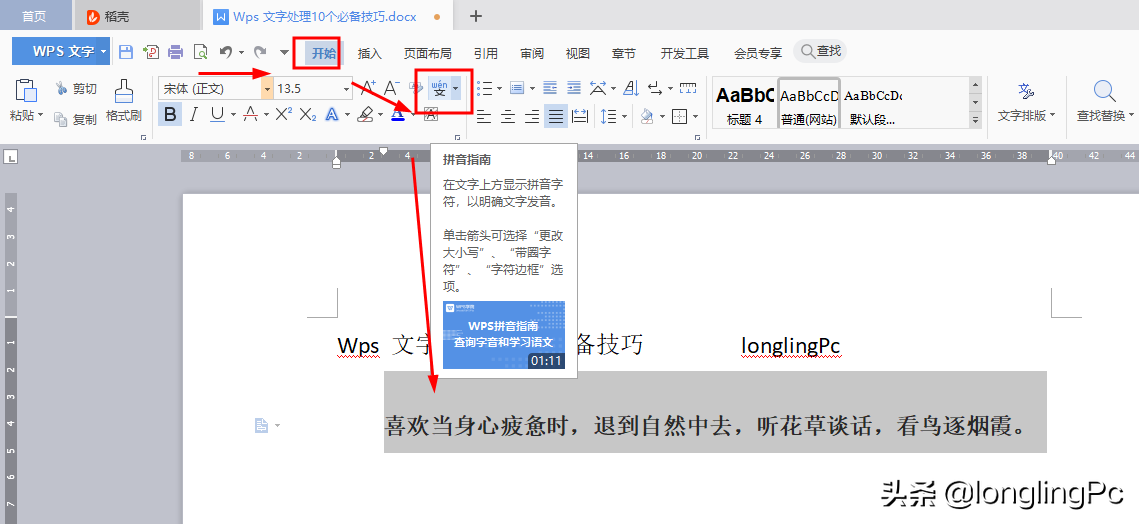Click 复制 to copy the selection
The width and height of the screenshot is (1139, 524).
(x=76, y=119)
